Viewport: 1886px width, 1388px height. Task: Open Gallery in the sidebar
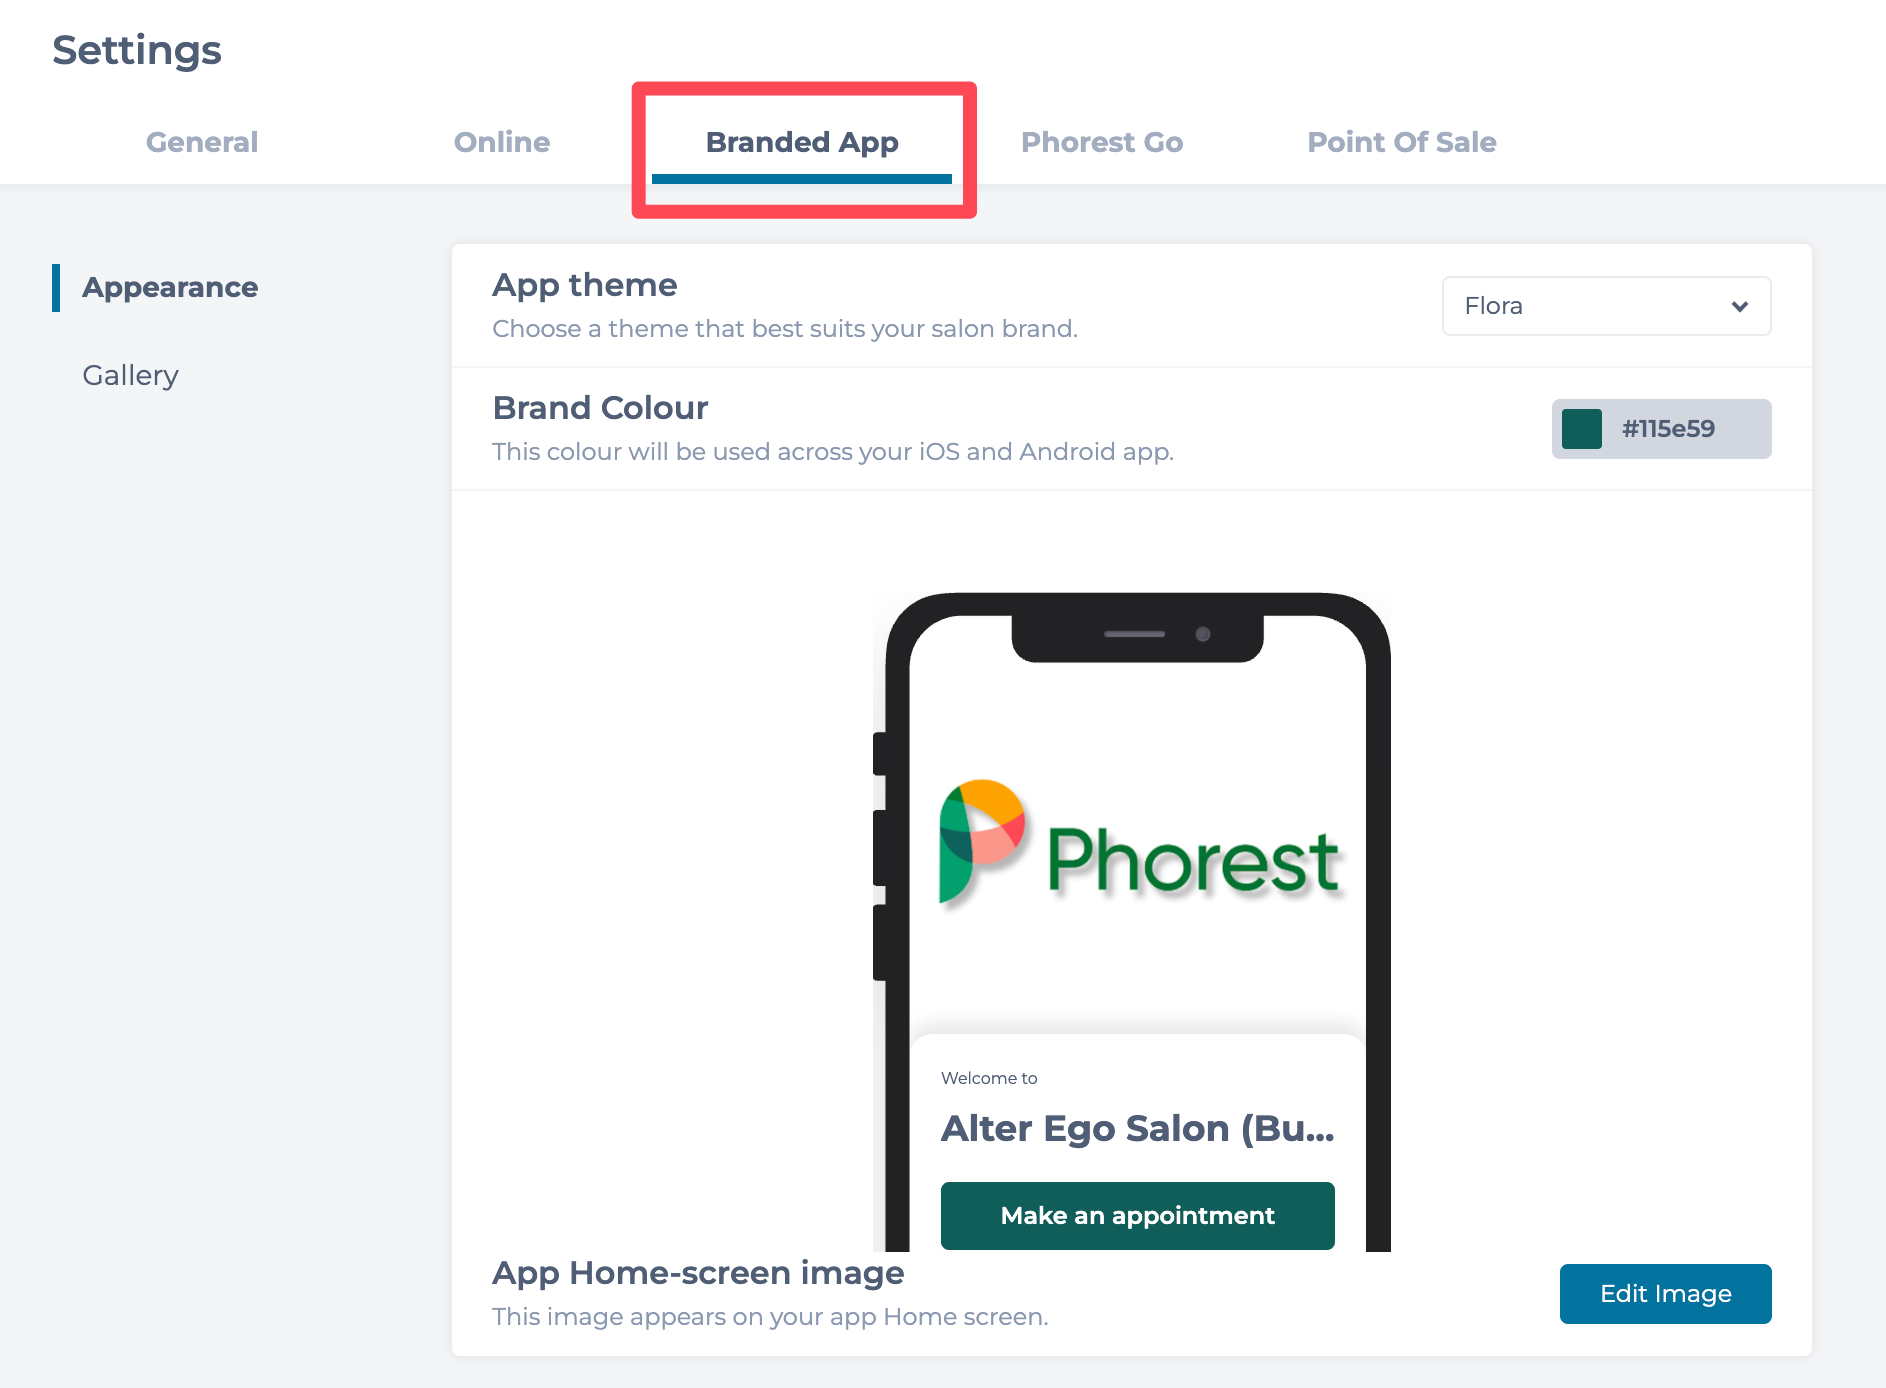click(130, 376)
